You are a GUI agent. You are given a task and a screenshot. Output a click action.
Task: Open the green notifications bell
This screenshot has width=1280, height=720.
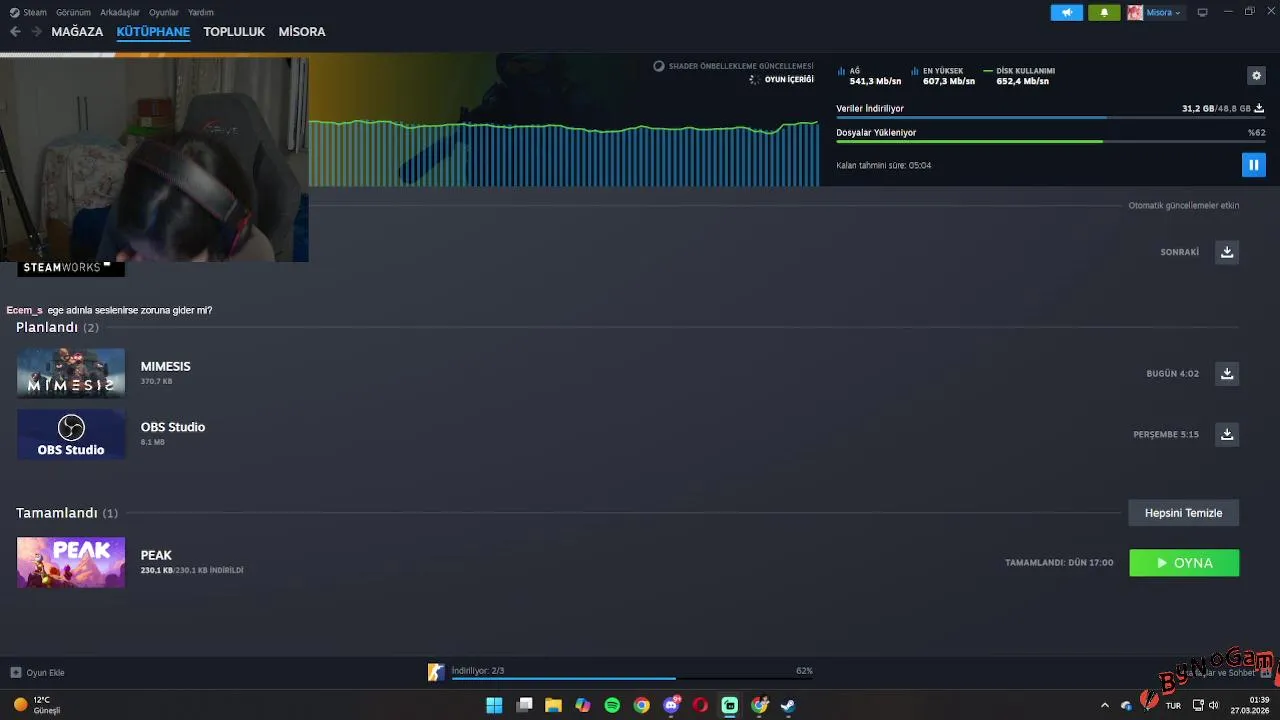click(x=1104, y=13)
